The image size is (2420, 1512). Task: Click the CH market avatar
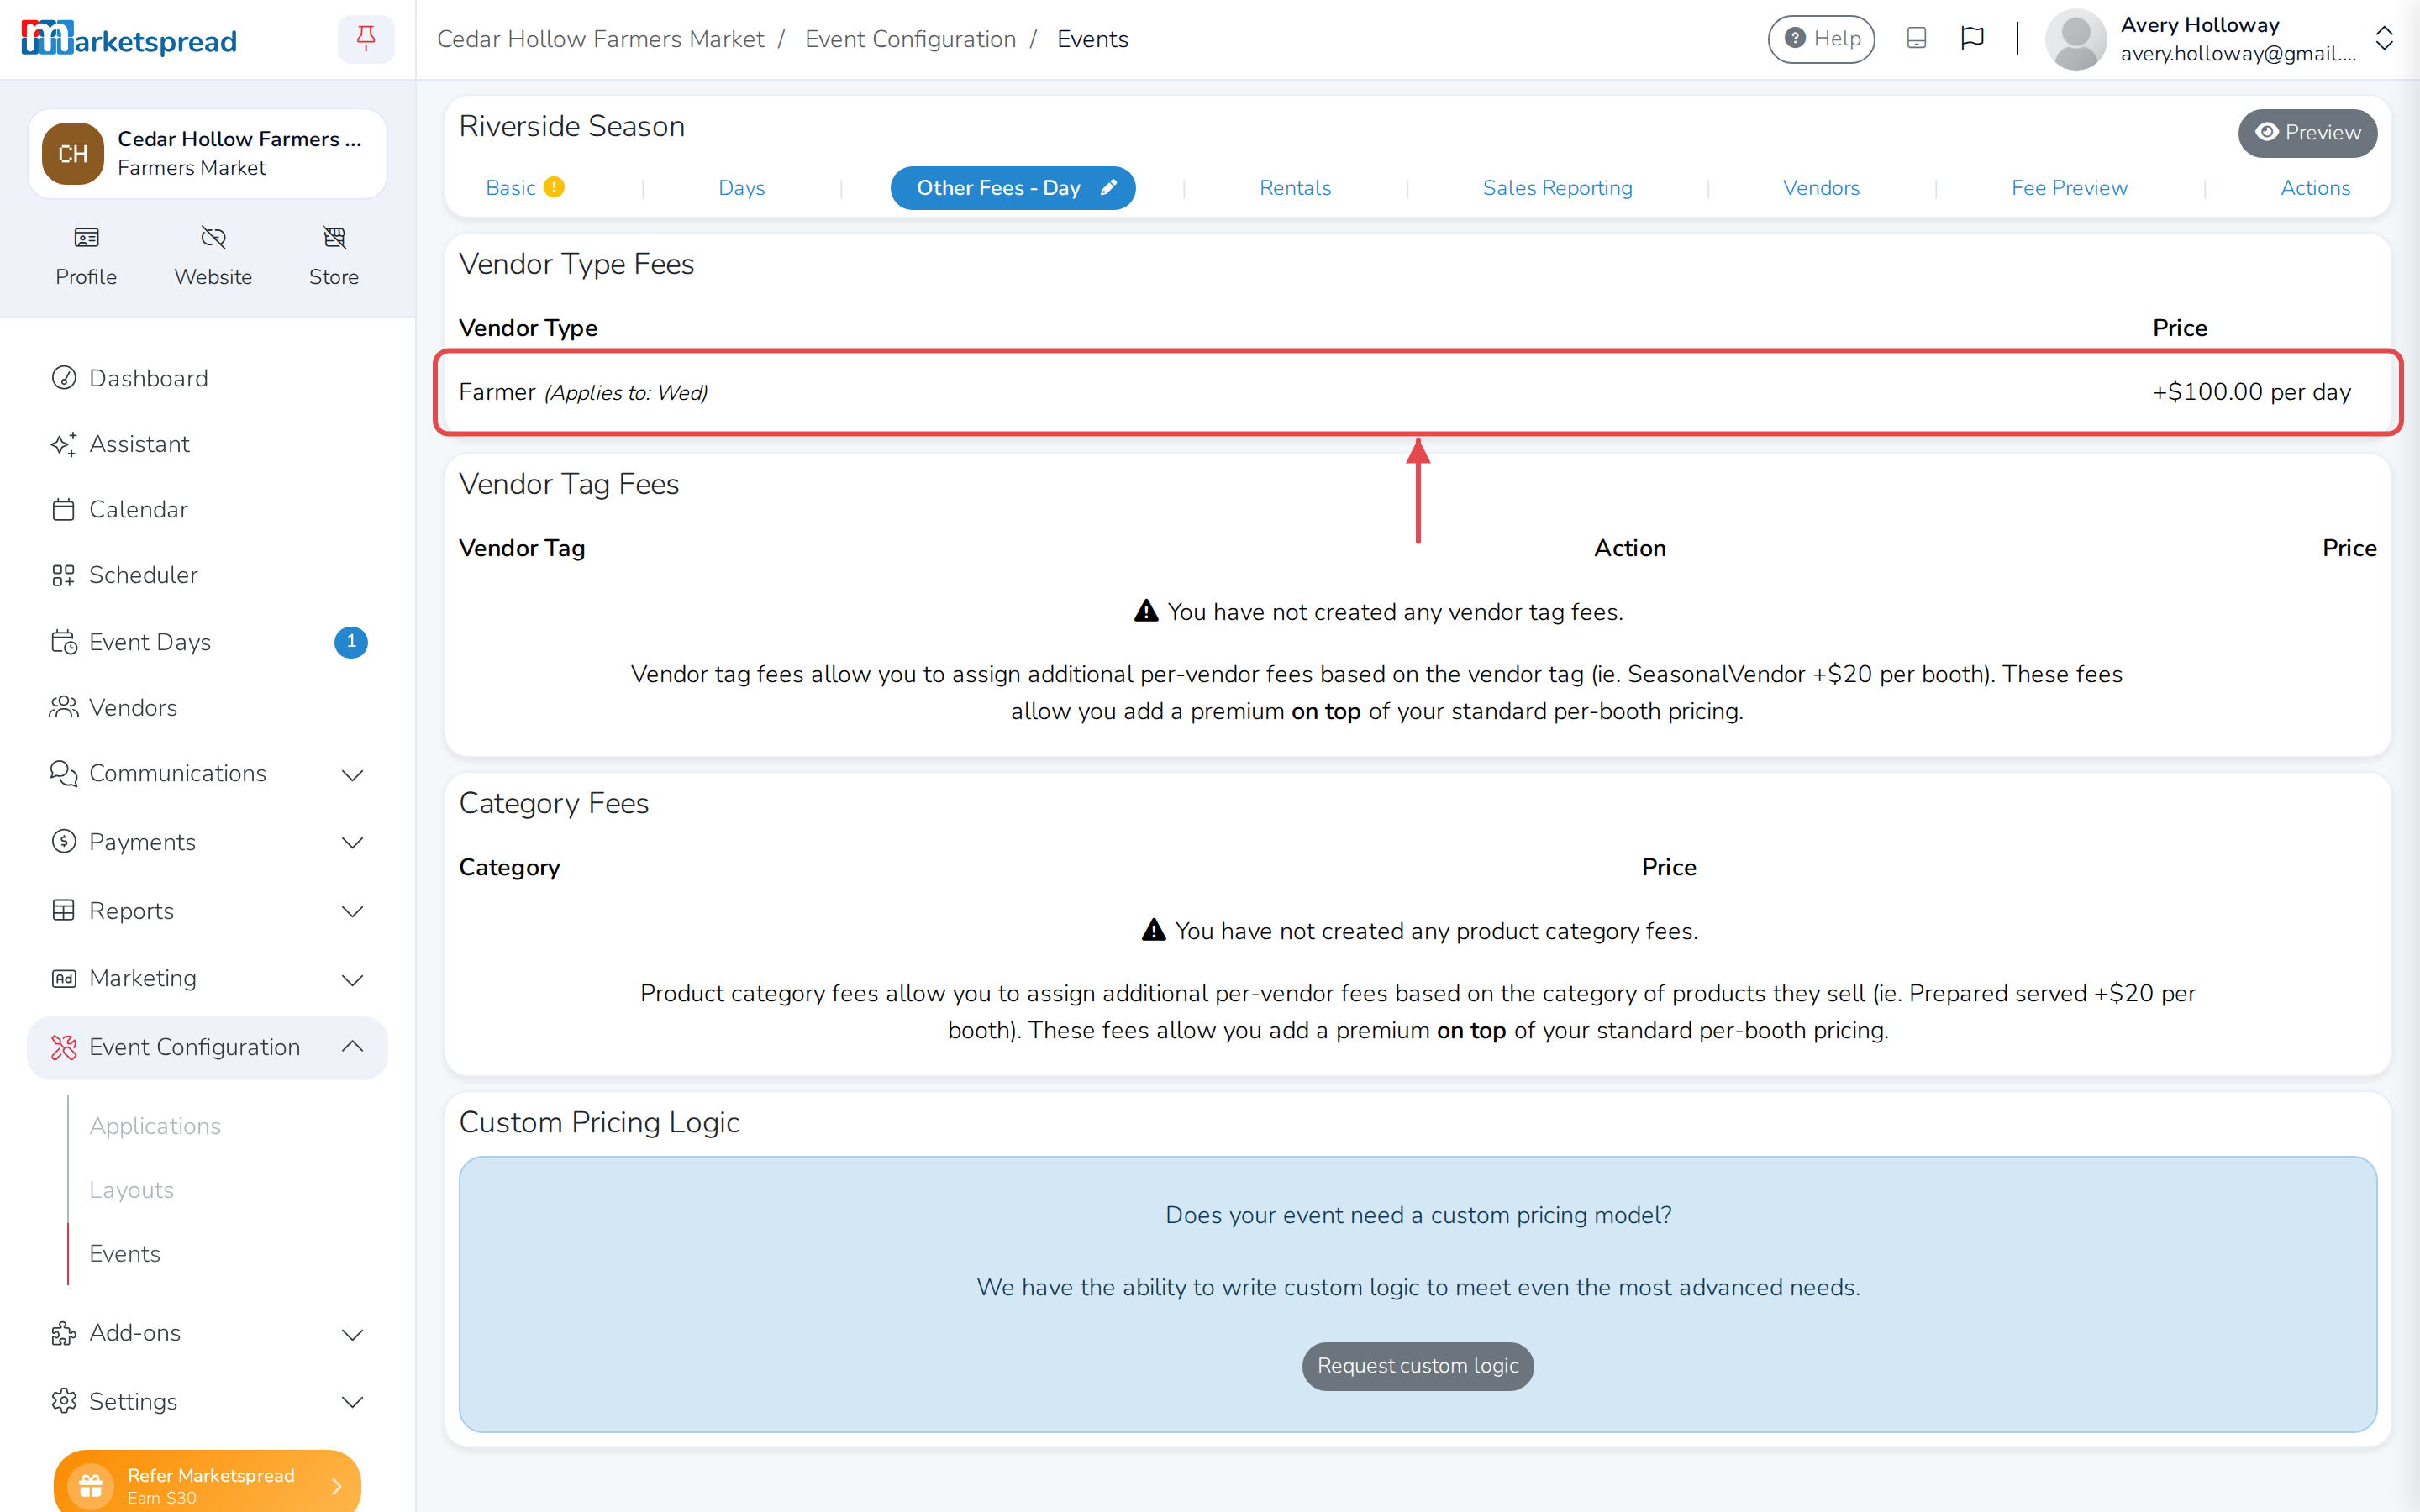pos(73,153)
